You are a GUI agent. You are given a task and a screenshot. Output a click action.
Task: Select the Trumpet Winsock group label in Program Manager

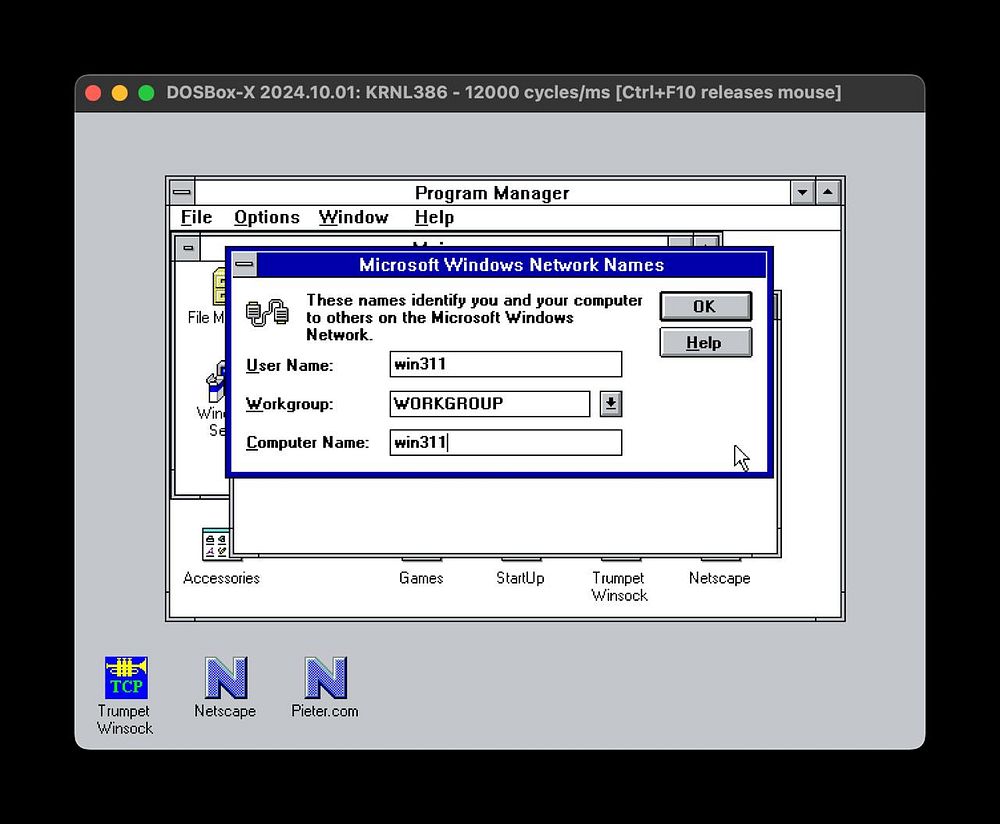point(619,587)
